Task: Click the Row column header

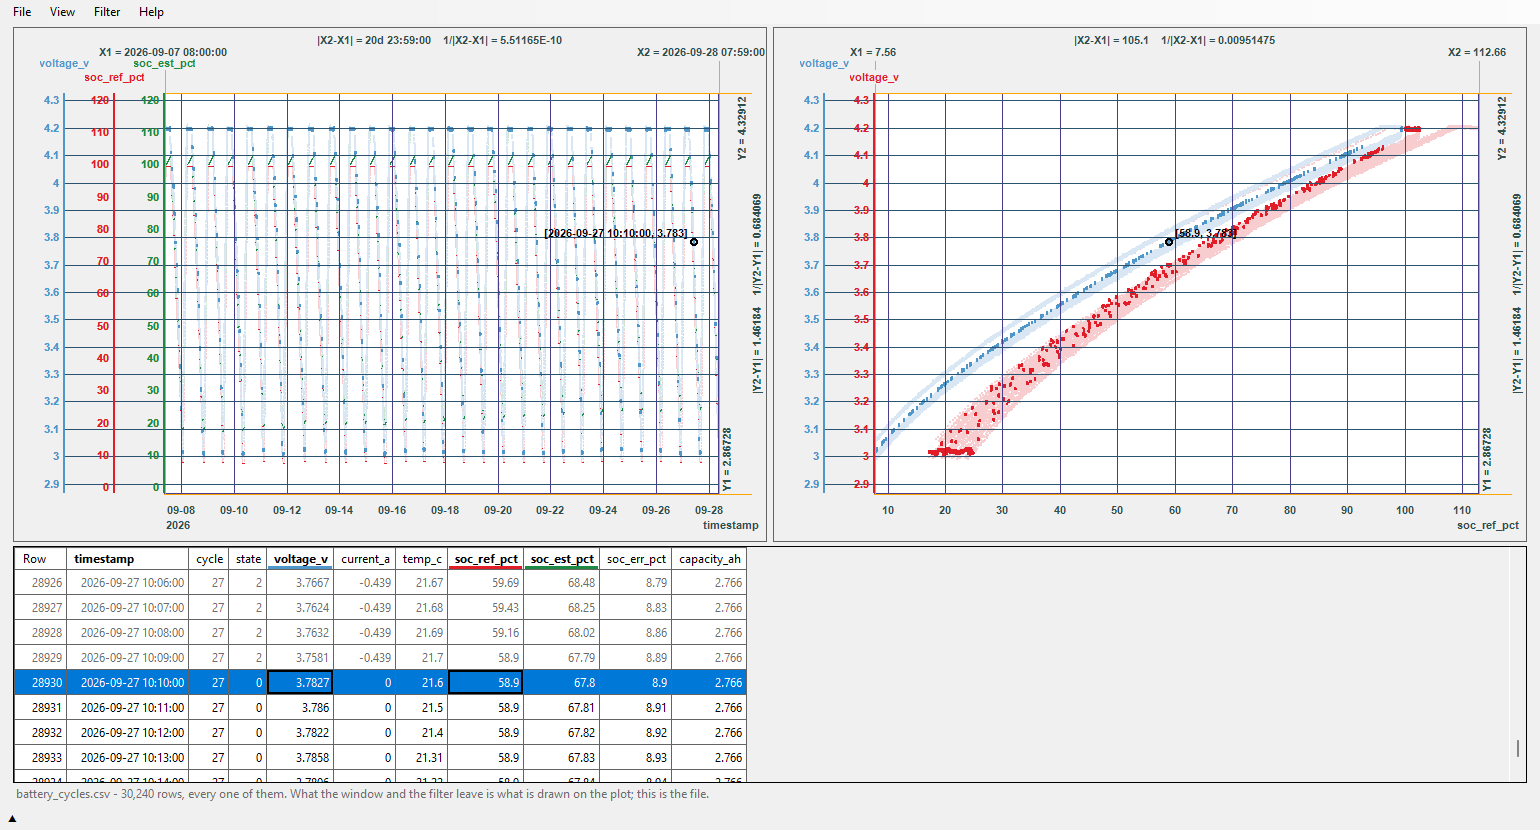Action: pyautogui.click(x=40, y=559)
